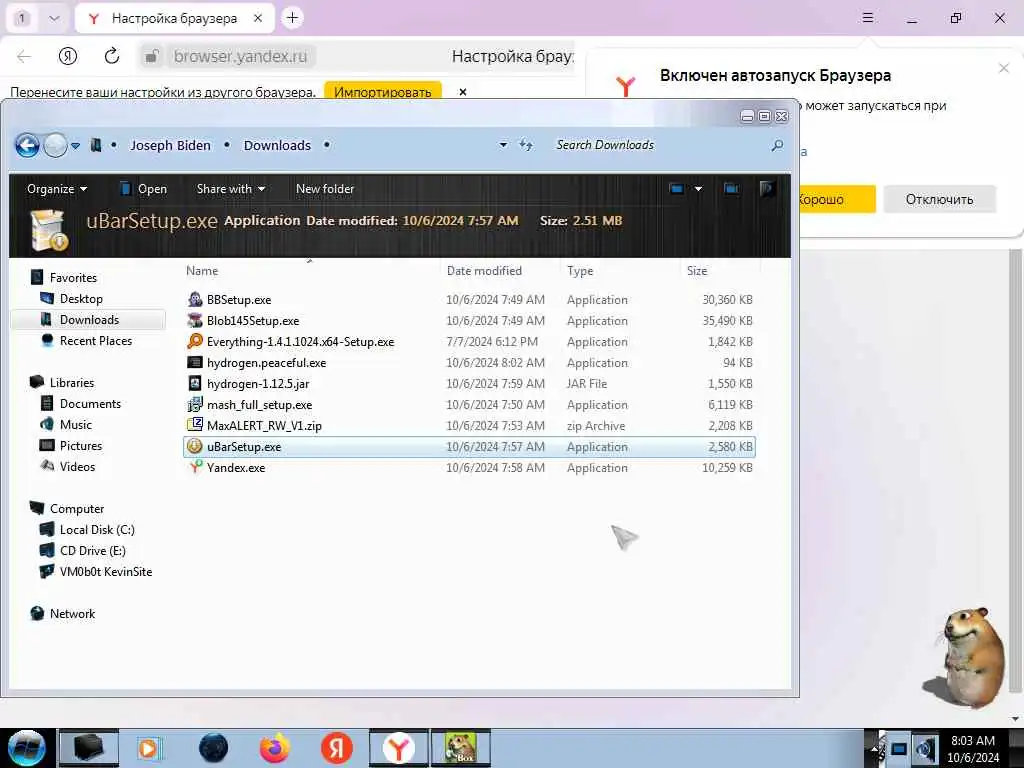The width and height of the screenshot is (1024, 768).
Task: Click the Back arrow in Explorer window
Action: 27,145
